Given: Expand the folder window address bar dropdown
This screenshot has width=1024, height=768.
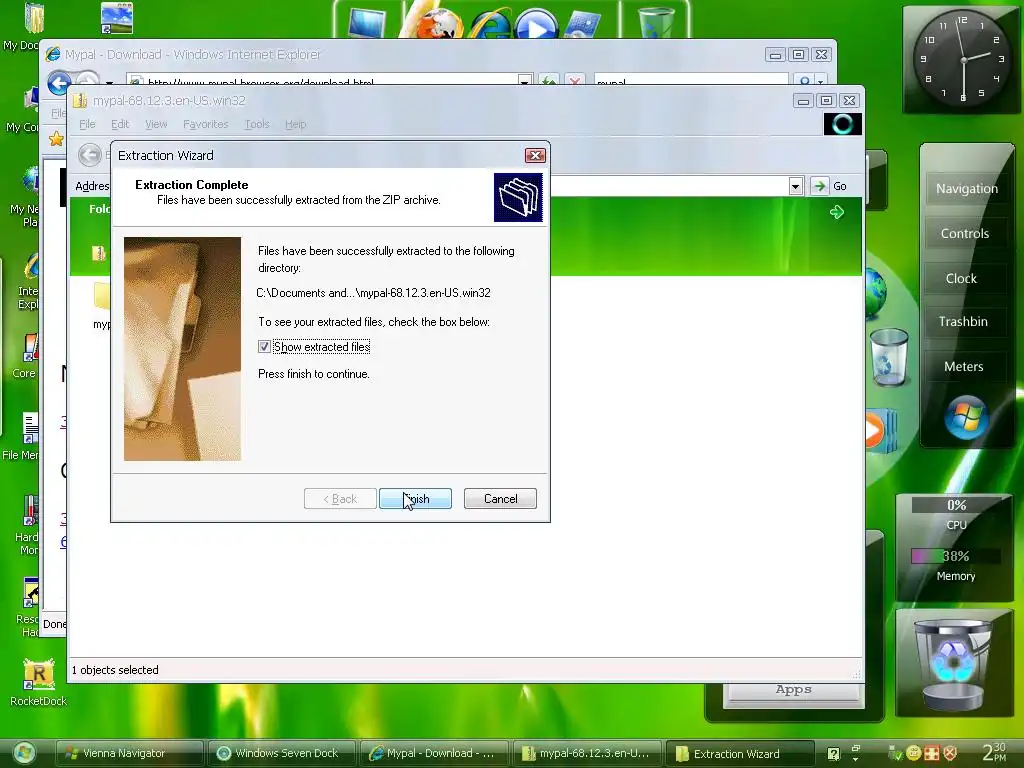Looking at the screenshot, I should pos(795,186).
